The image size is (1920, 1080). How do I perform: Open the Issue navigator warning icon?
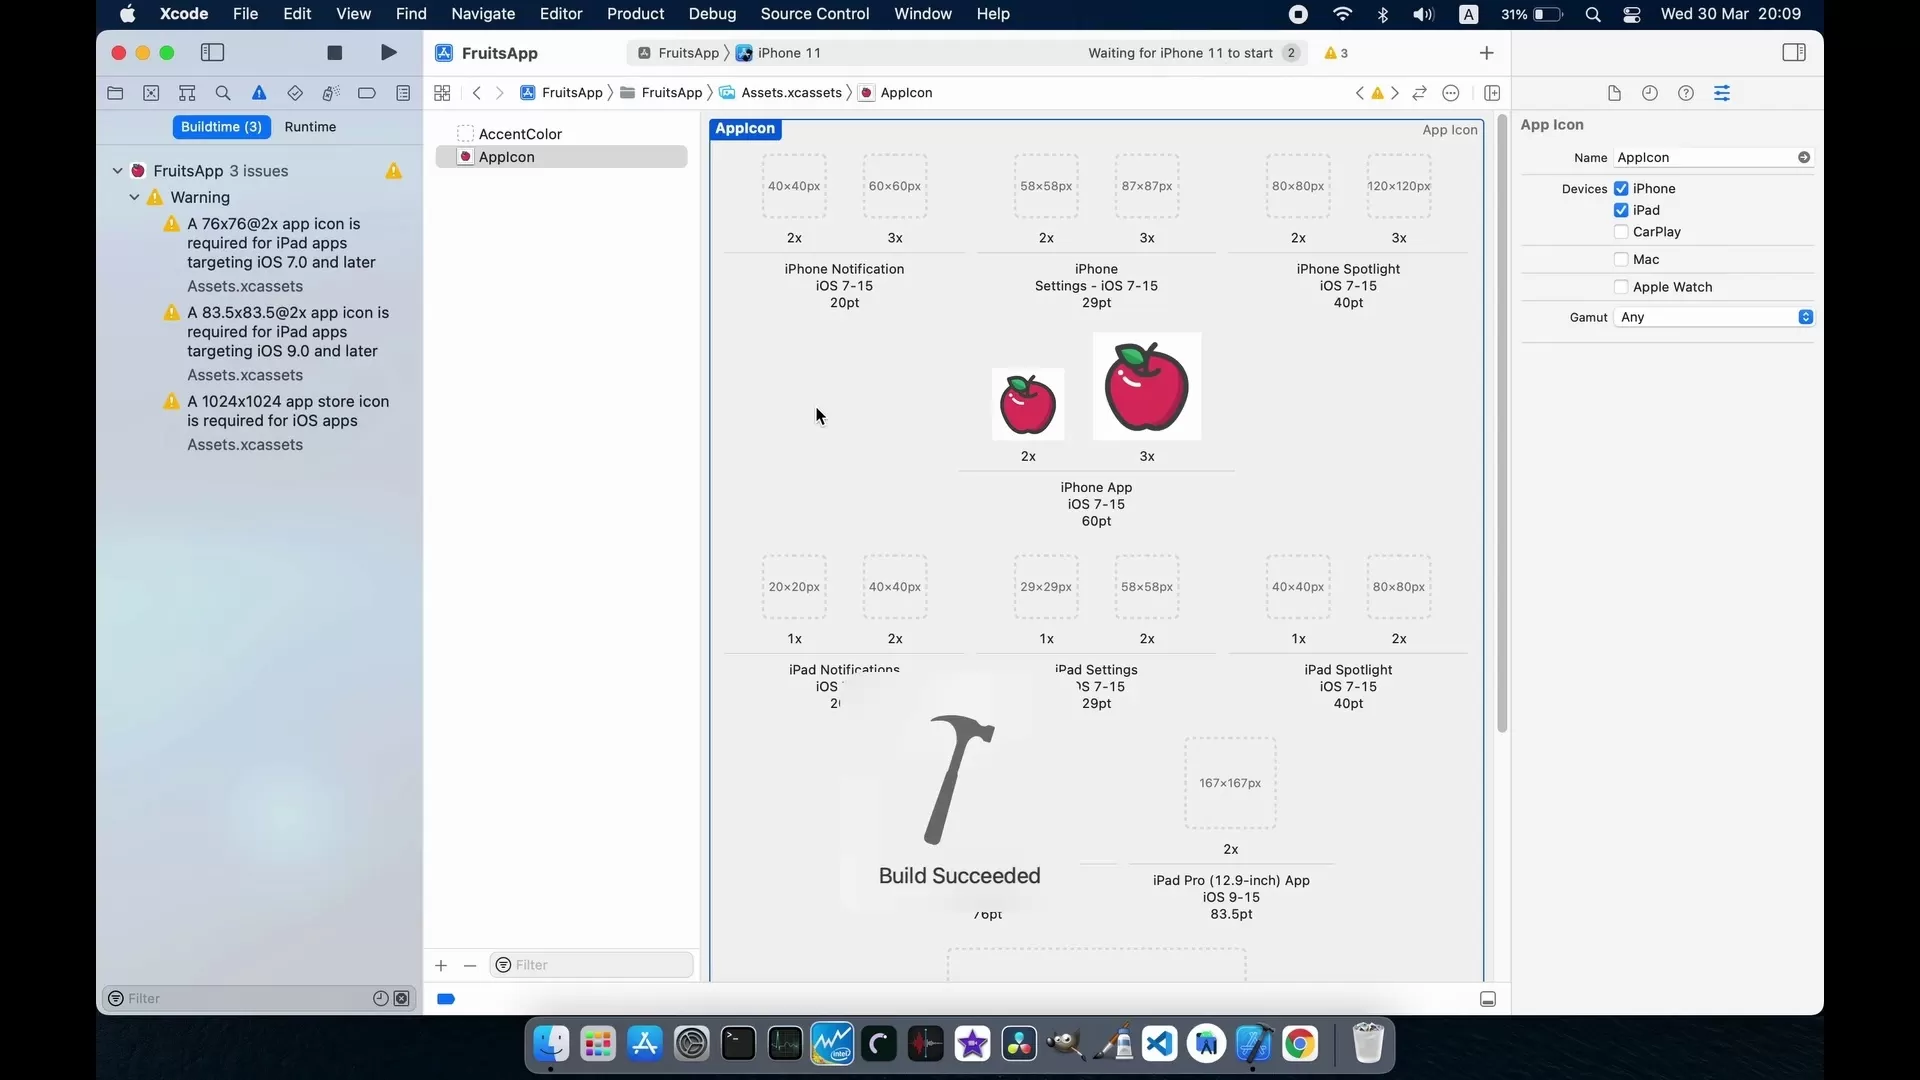(x=259, y=93)
